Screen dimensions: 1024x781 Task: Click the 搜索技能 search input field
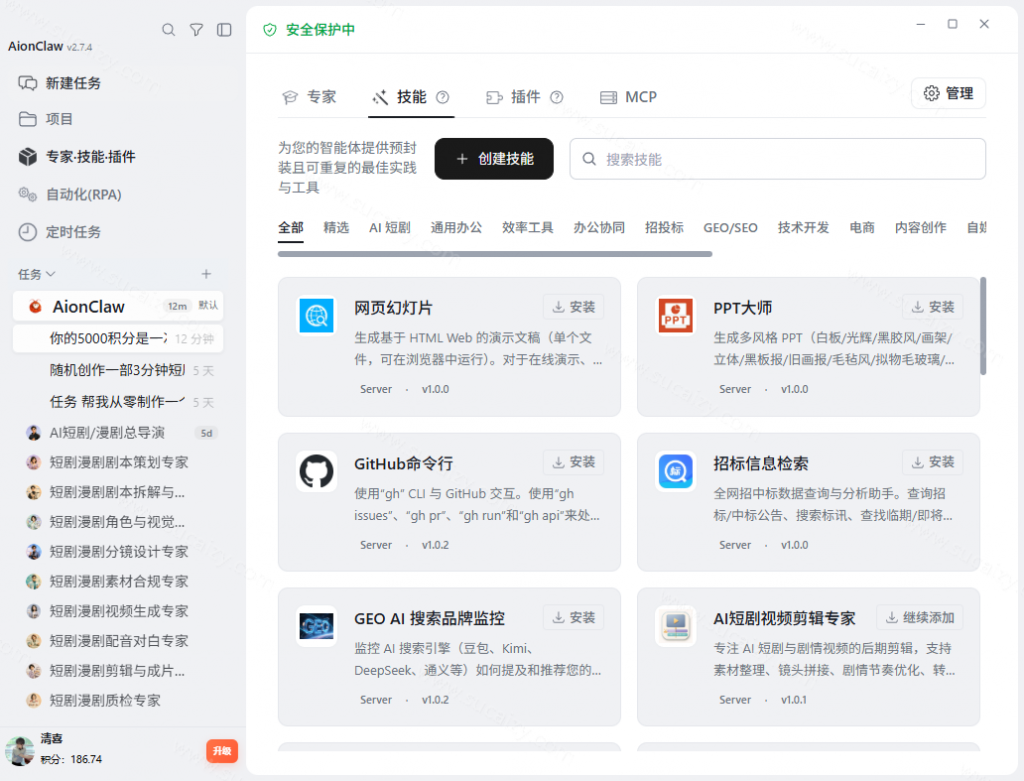pos(777,159)
